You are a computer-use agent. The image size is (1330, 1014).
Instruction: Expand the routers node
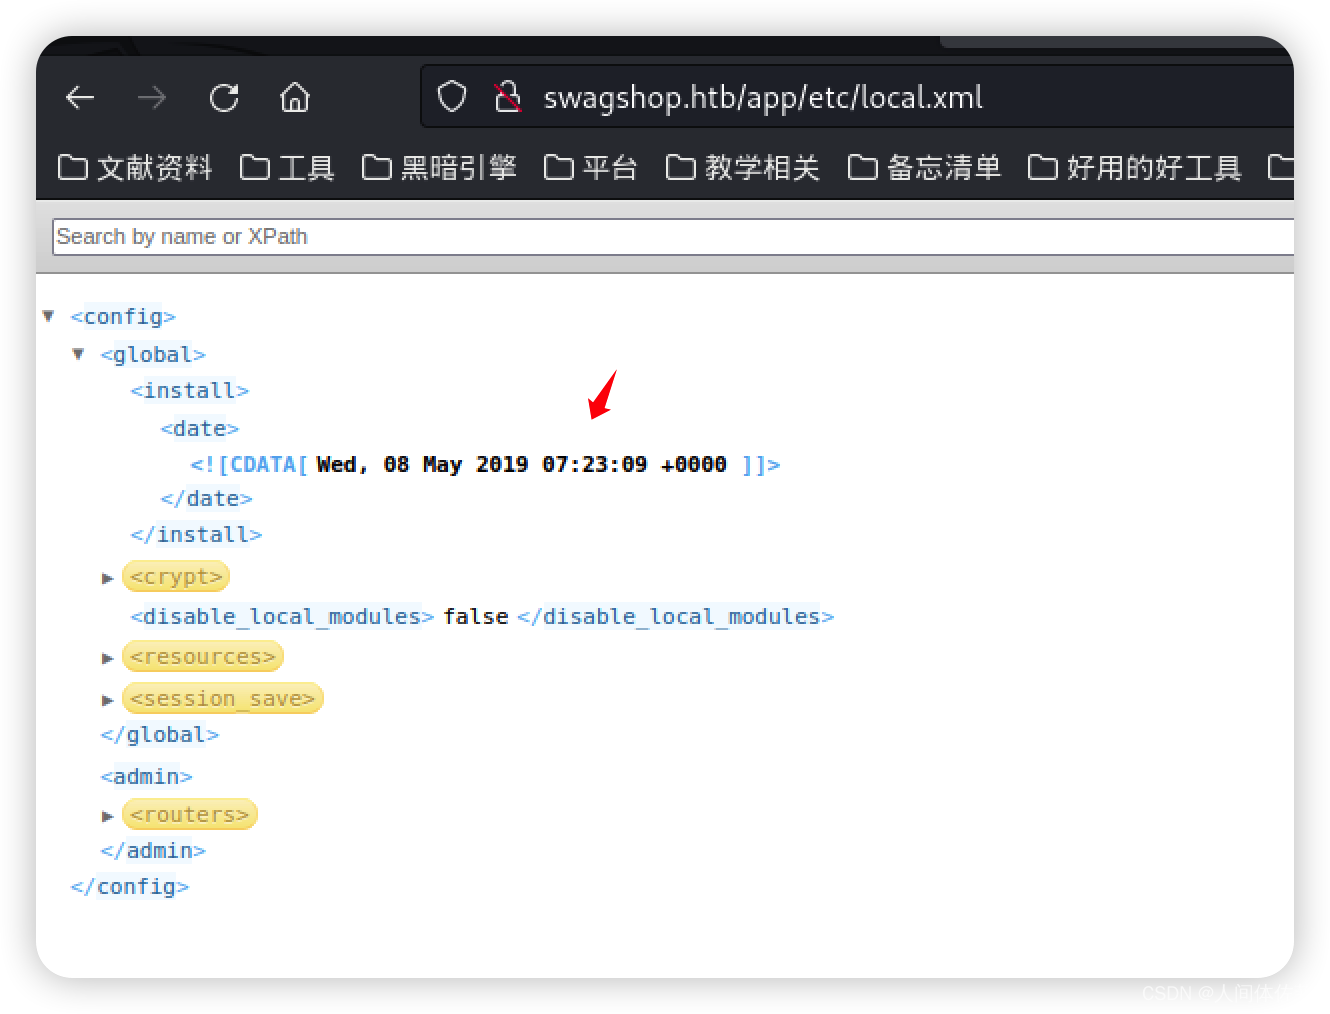pos(108,816)
